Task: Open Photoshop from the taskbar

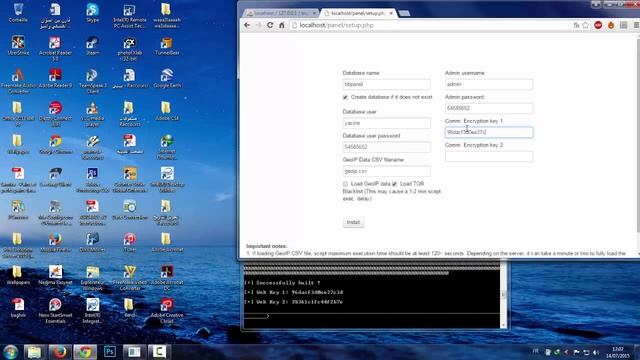Action: coord(109,352)
